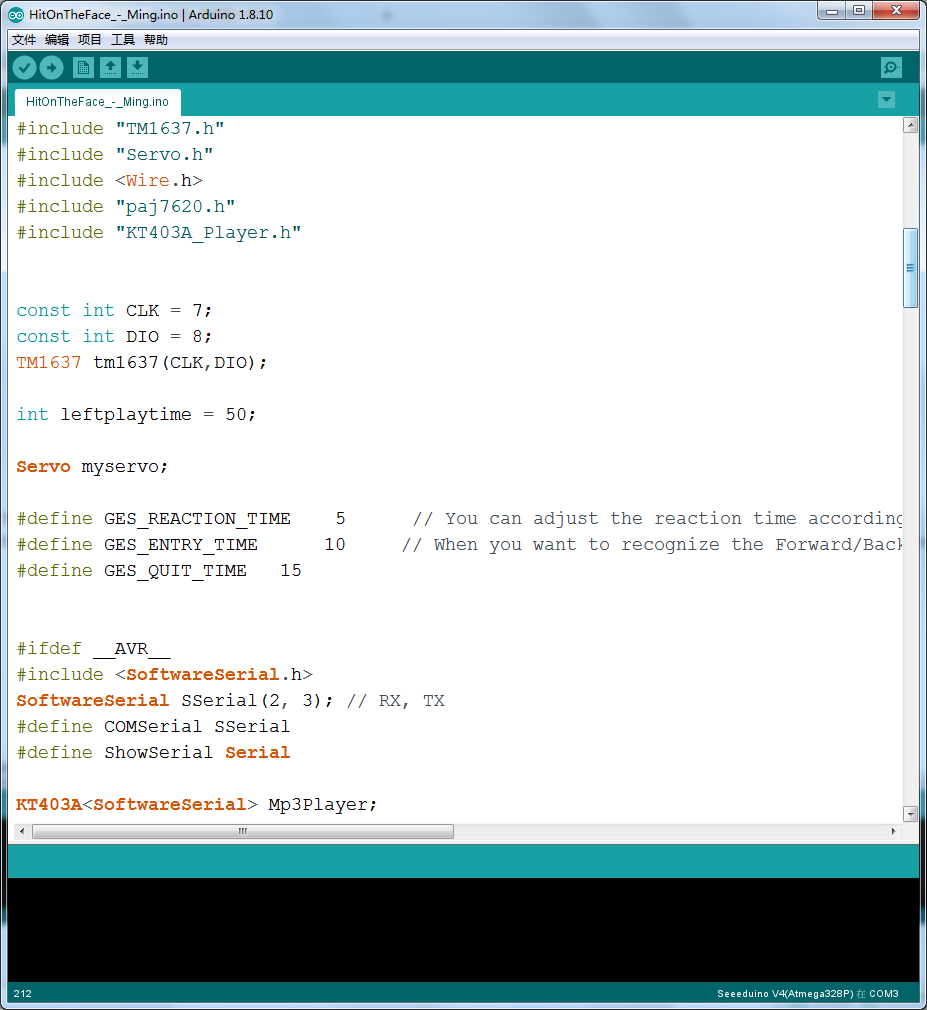The image size is (927, 1010).
Task: Open the 编辑 (Edit) menu
Action: pos(57,40)
